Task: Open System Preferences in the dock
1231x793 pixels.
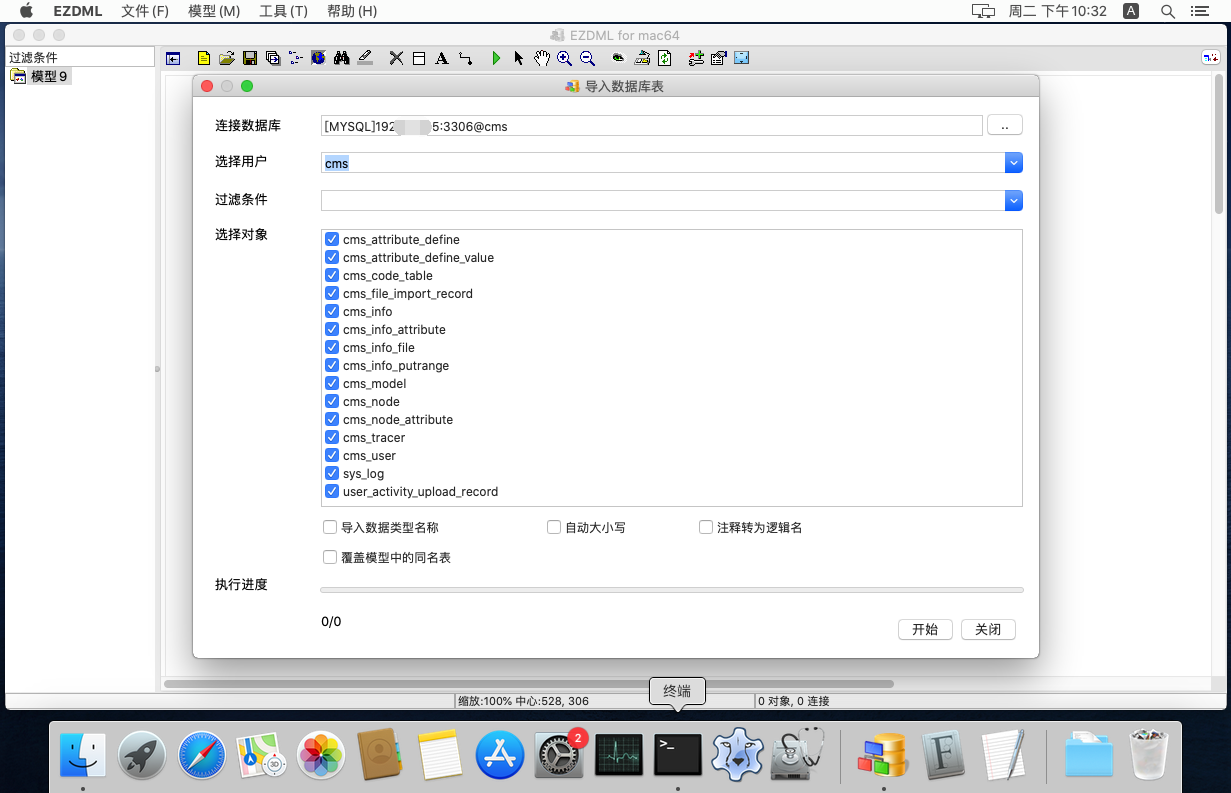Action: pyautogui.click(x=559, y=754)
